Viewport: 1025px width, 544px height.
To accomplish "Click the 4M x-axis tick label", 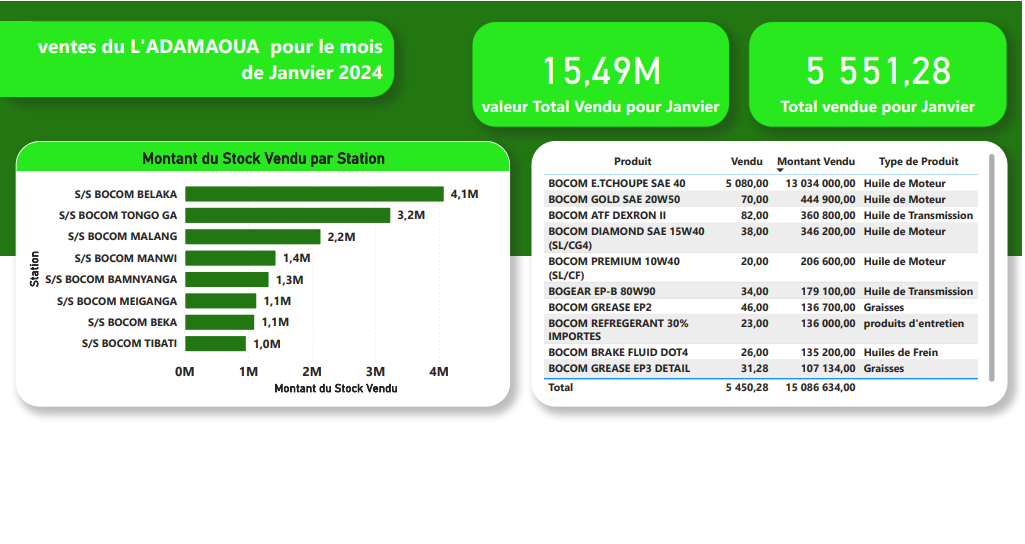I will pos(439,371).
